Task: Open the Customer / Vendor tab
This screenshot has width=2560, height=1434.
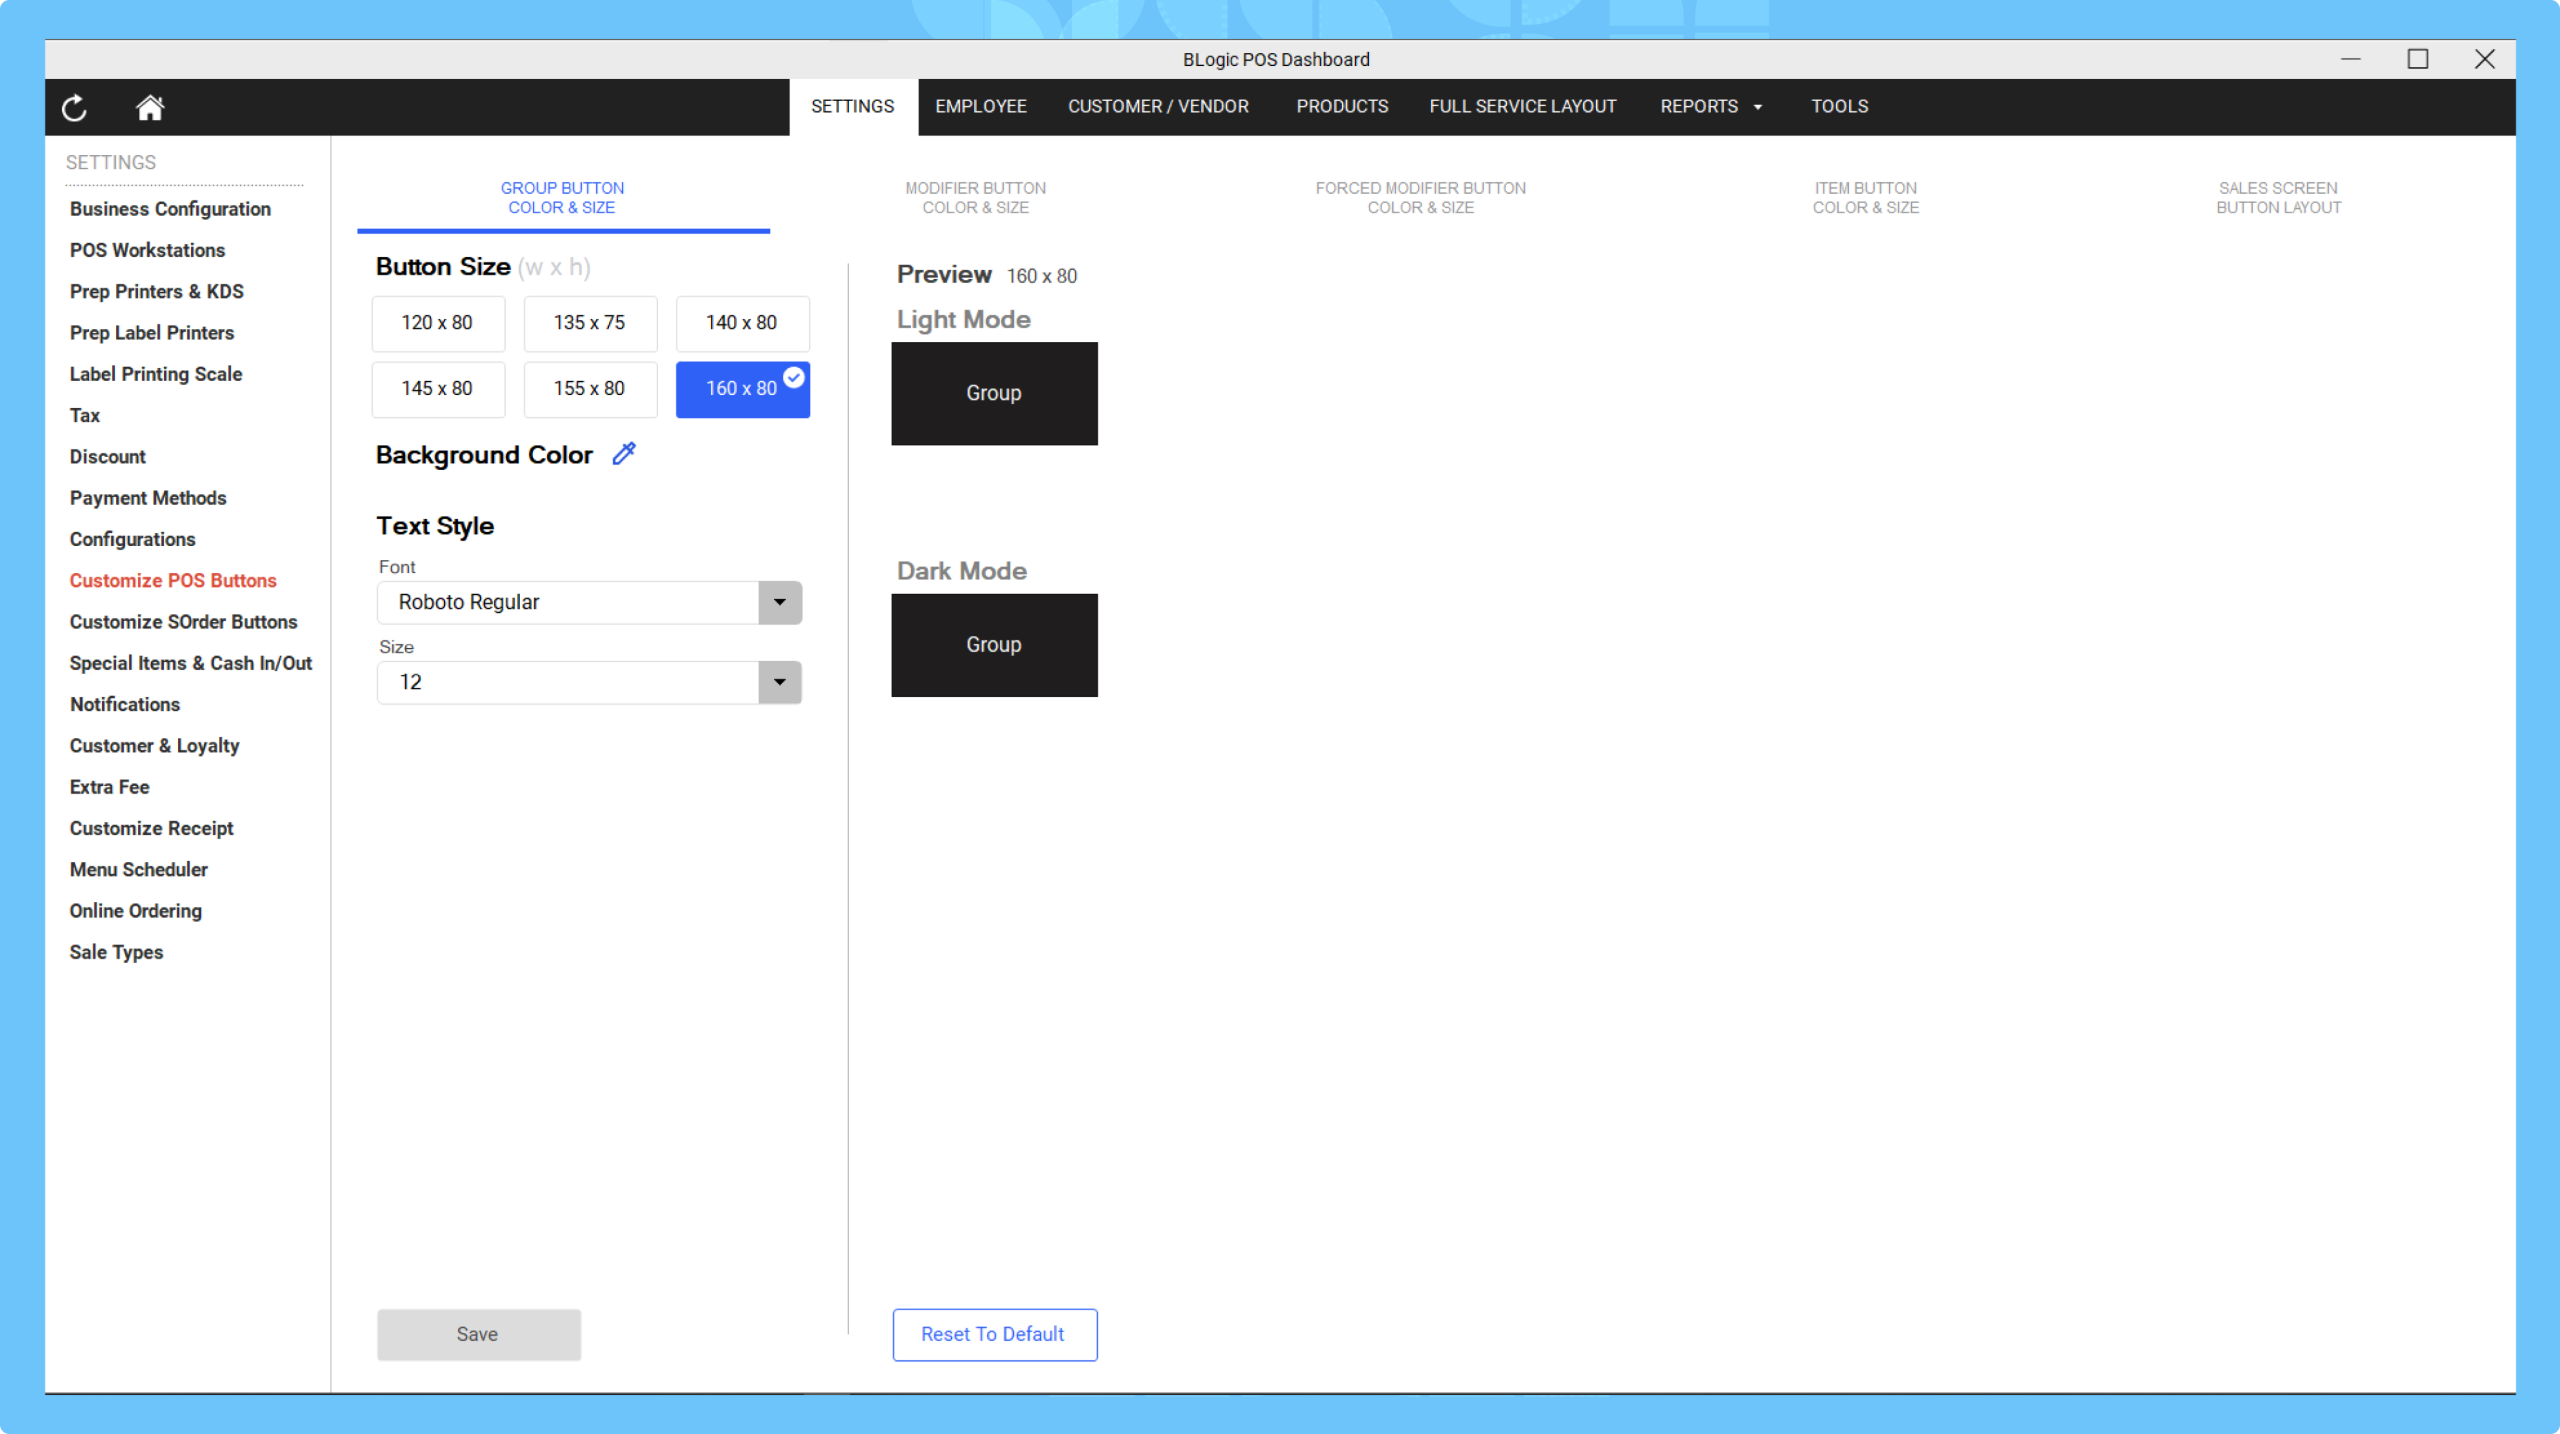Action: tap(1158, 107)
